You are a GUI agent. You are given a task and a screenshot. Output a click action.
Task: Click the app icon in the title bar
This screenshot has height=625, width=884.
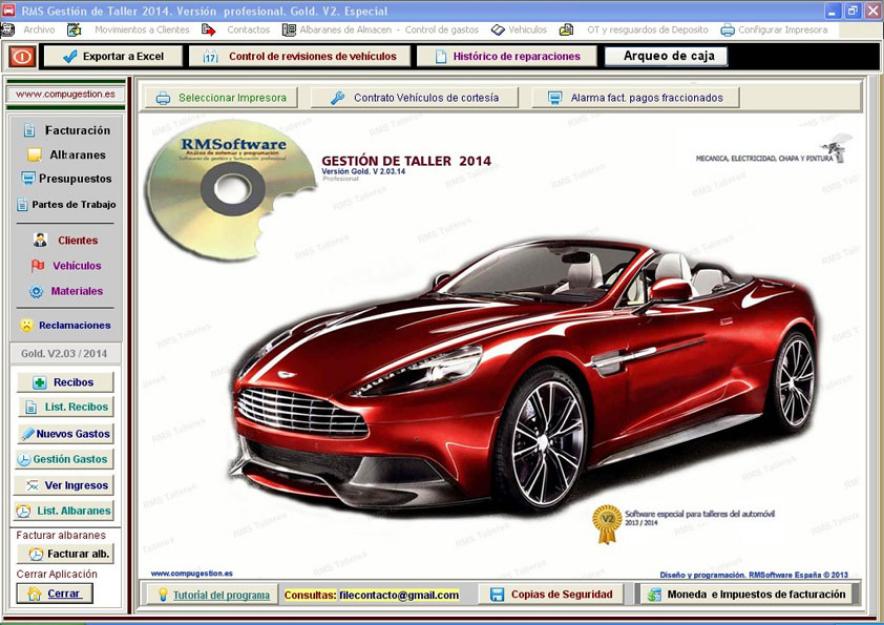point(8,10)
